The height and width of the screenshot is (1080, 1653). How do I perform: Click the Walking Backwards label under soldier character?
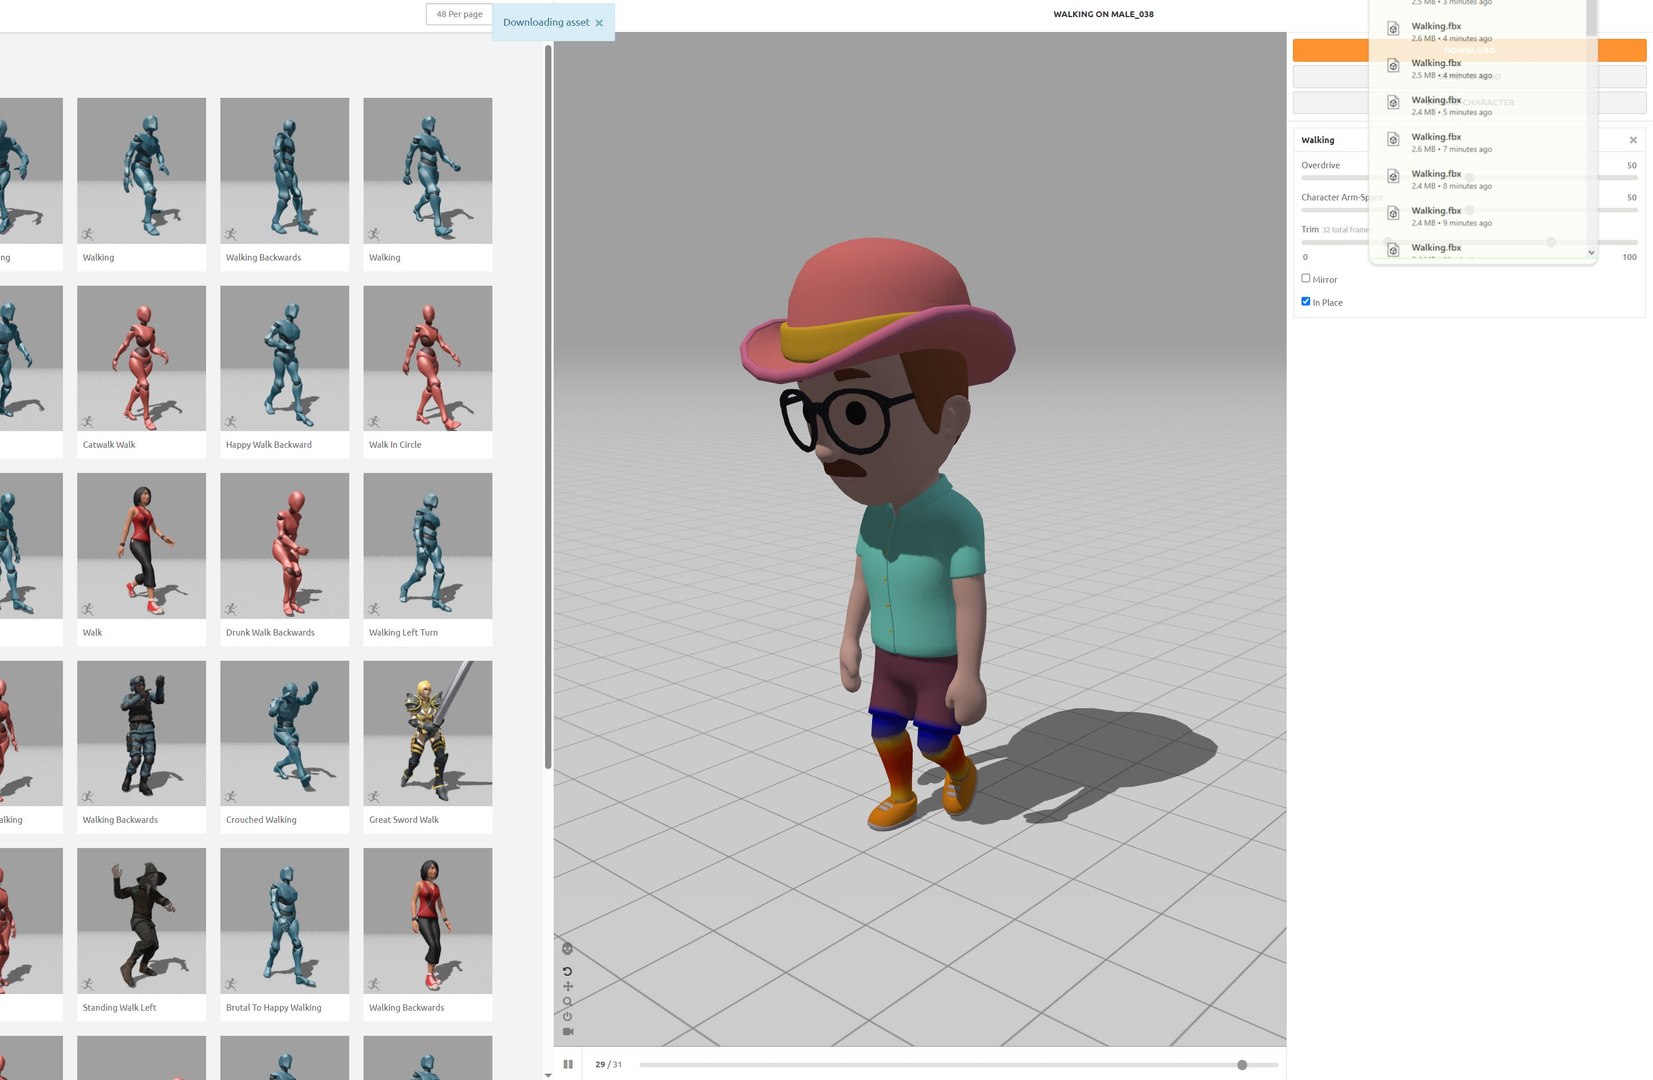120,820
